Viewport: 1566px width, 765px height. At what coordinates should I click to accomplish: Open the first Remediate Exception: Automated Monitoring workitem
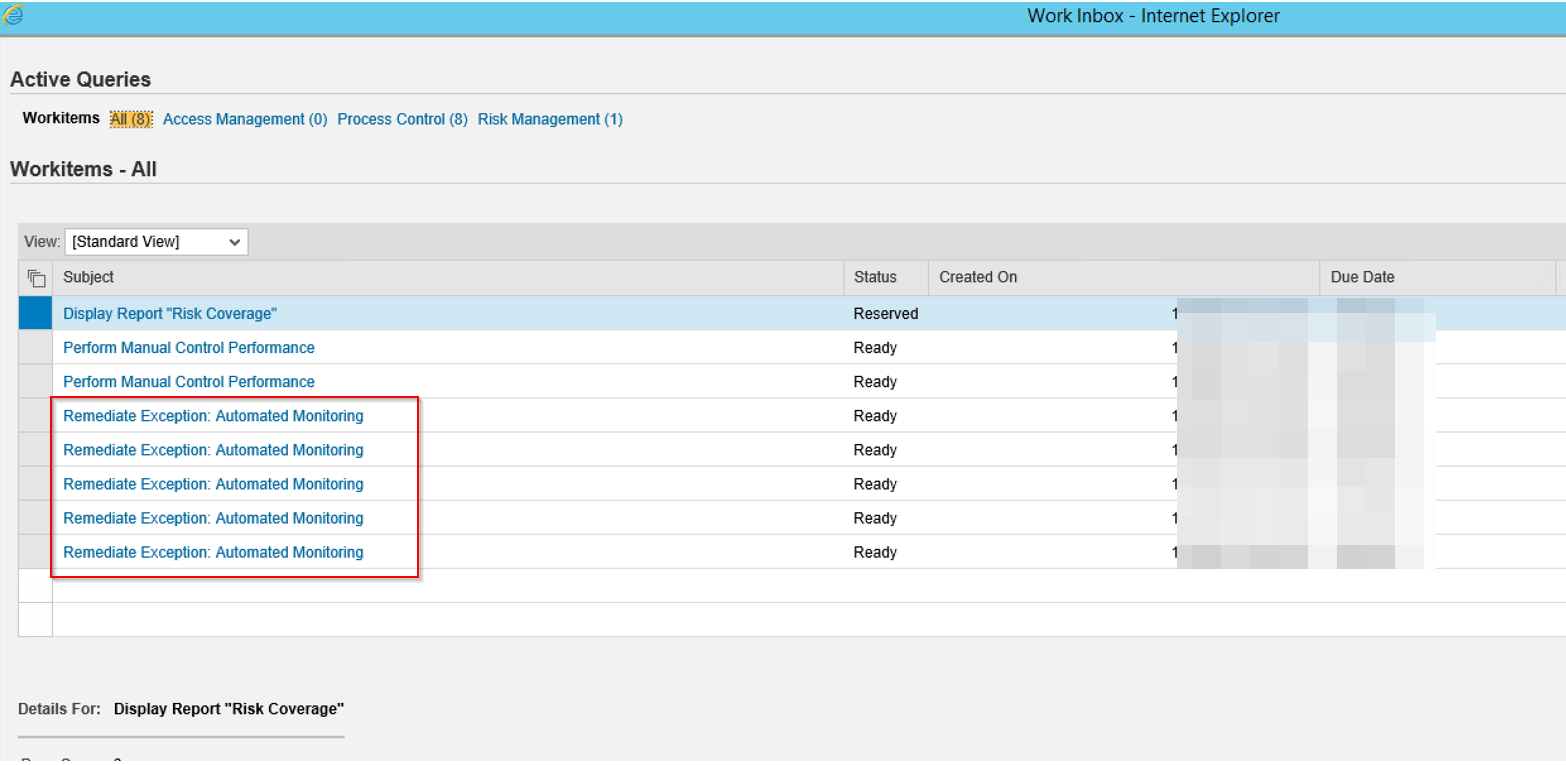213,415
